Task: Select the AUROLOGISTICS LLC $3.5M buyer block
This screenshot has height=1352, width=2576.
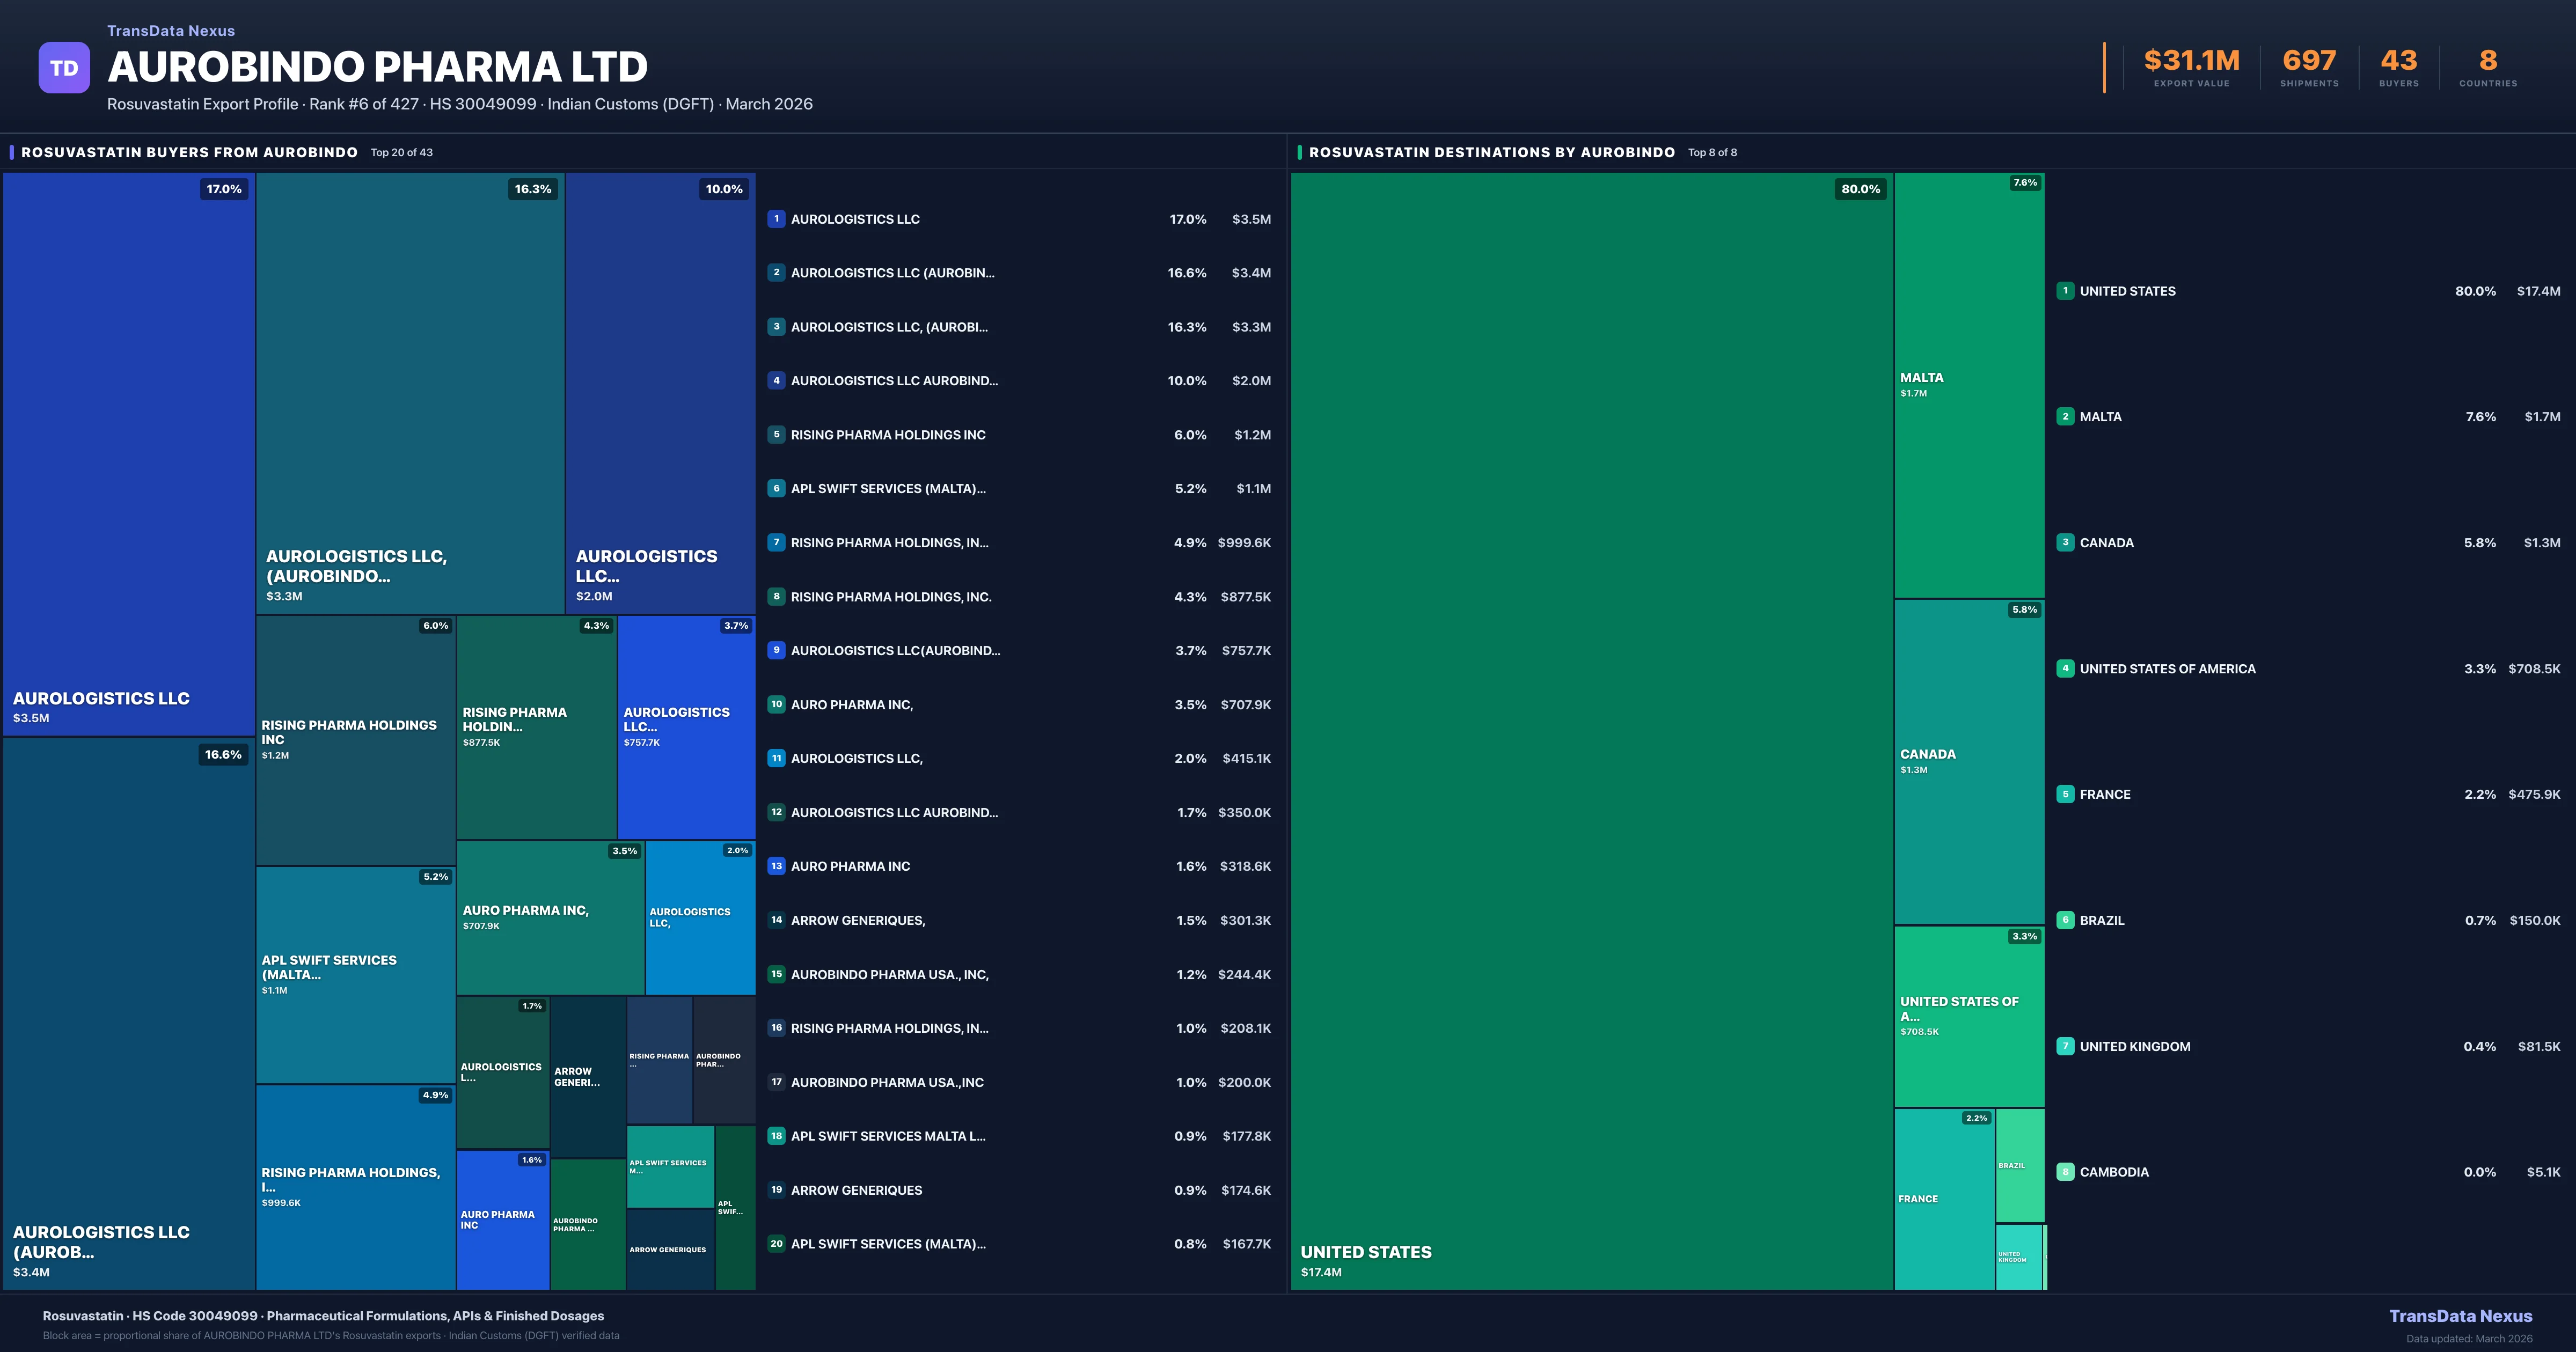Action: point(128,455)
